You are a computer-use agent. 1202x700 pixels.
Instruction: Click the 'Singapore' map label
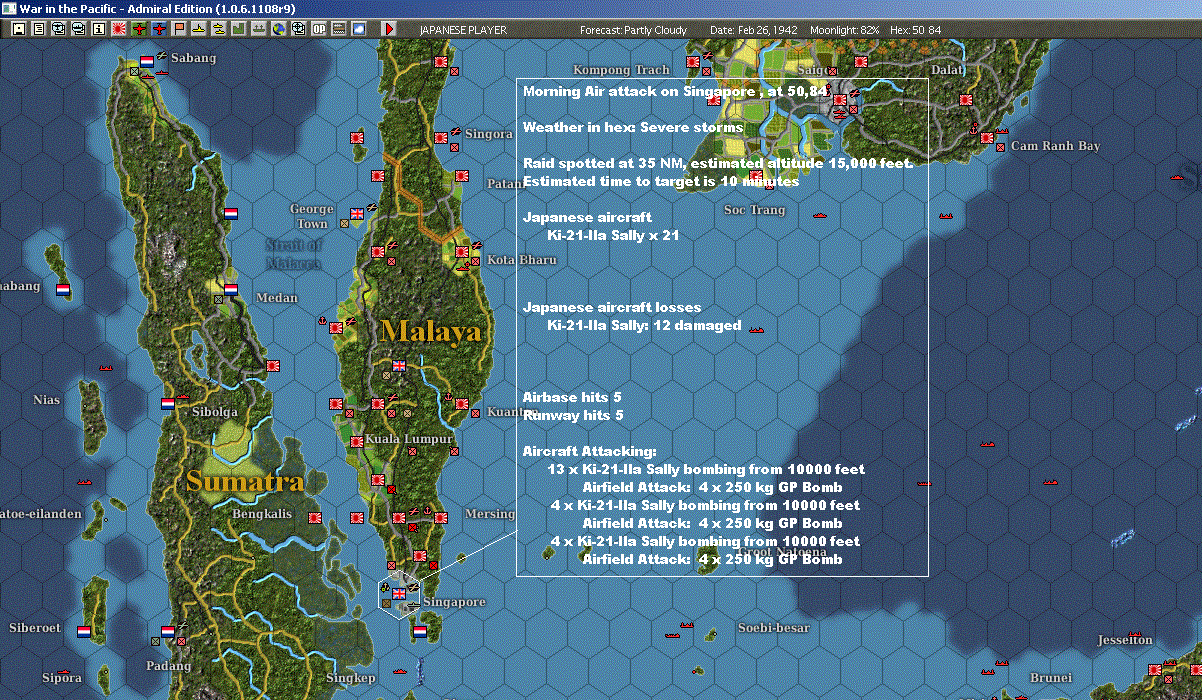click(454, 602)
